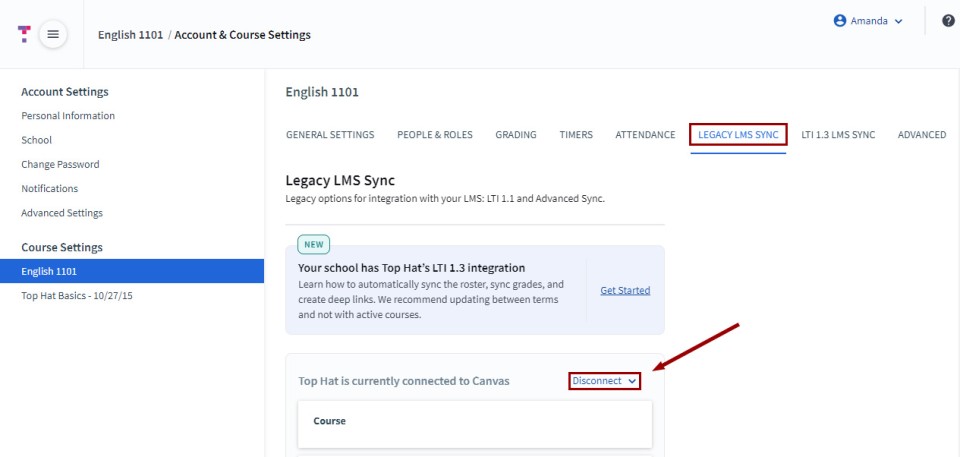Screen dimensions: 960x457
Task: Click 'Top Hat is currently connected to Canvas'
Action: pyautogui.click(x=403, y=382)
